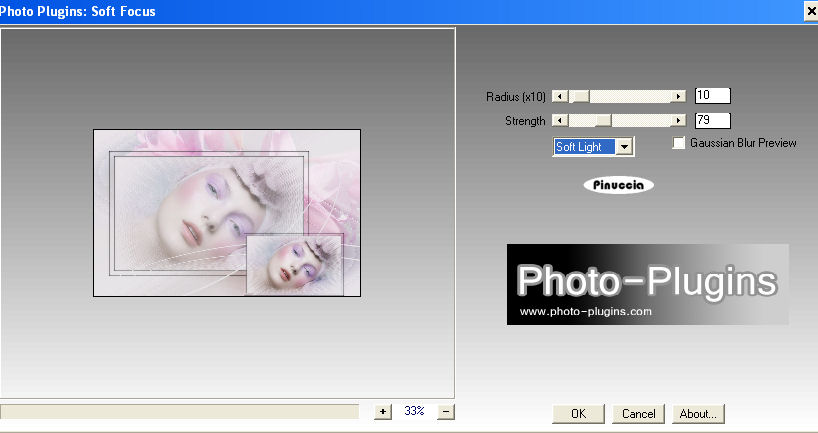818x433 pixels.
Task: Click the Radius value field showing 10
Action: pyautogui.click(x=713, y=96)
